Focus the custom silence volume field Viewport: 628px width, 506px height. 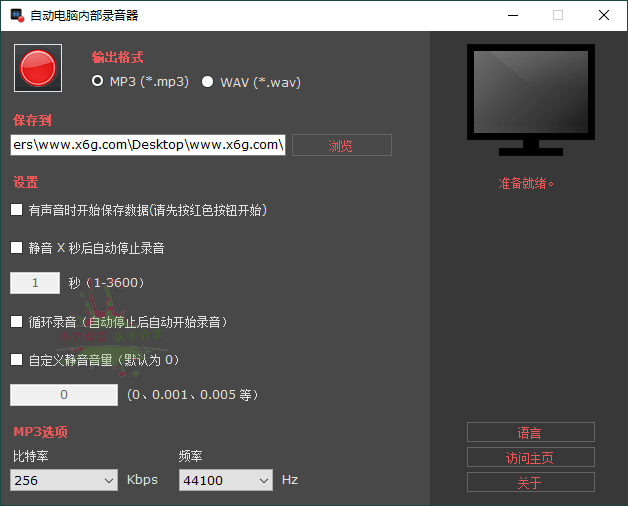tap(64, 395)
